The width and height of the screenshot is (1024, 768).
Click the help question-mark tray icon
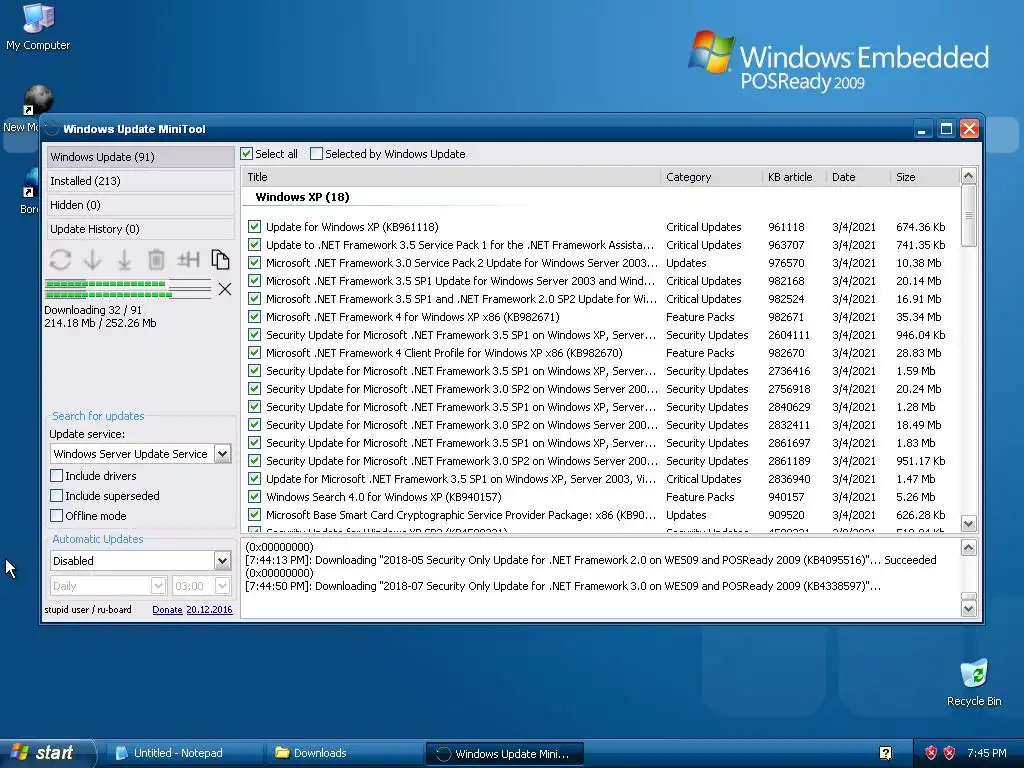886,753
